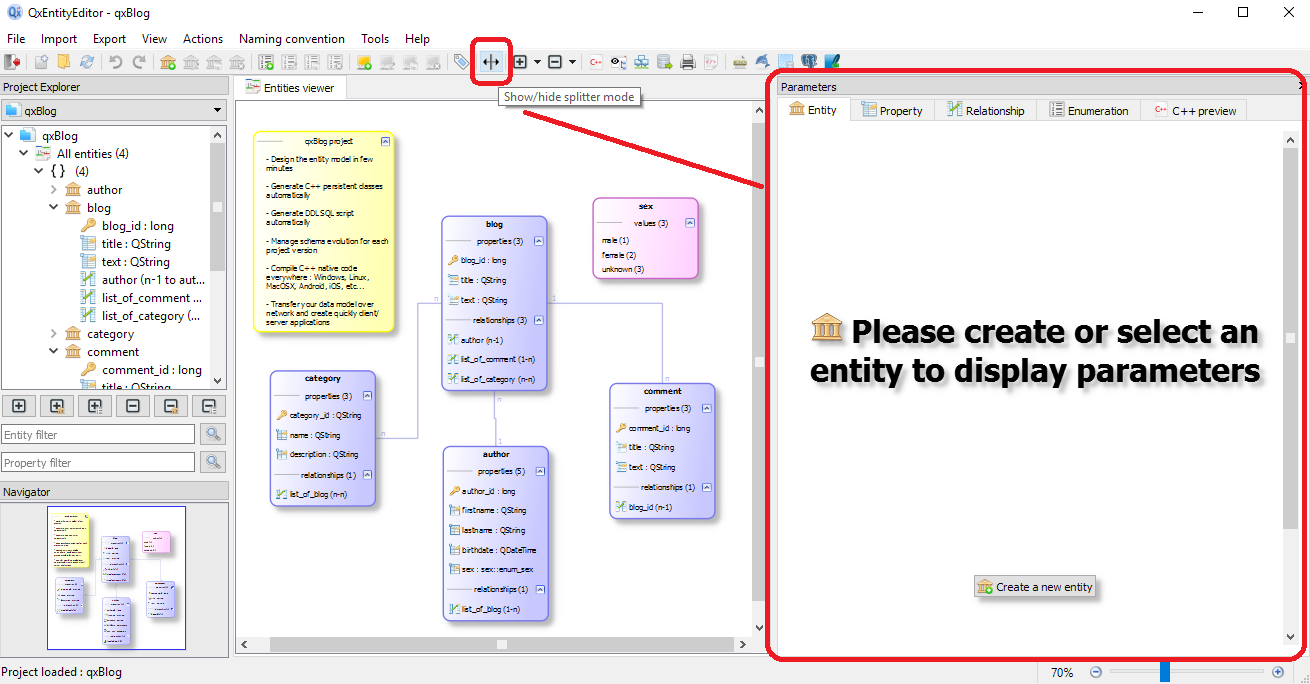The height and width of the screenshot is (684, 1310).
Task: Collapse the sex enumeration values section
Action: click(689, 223)
